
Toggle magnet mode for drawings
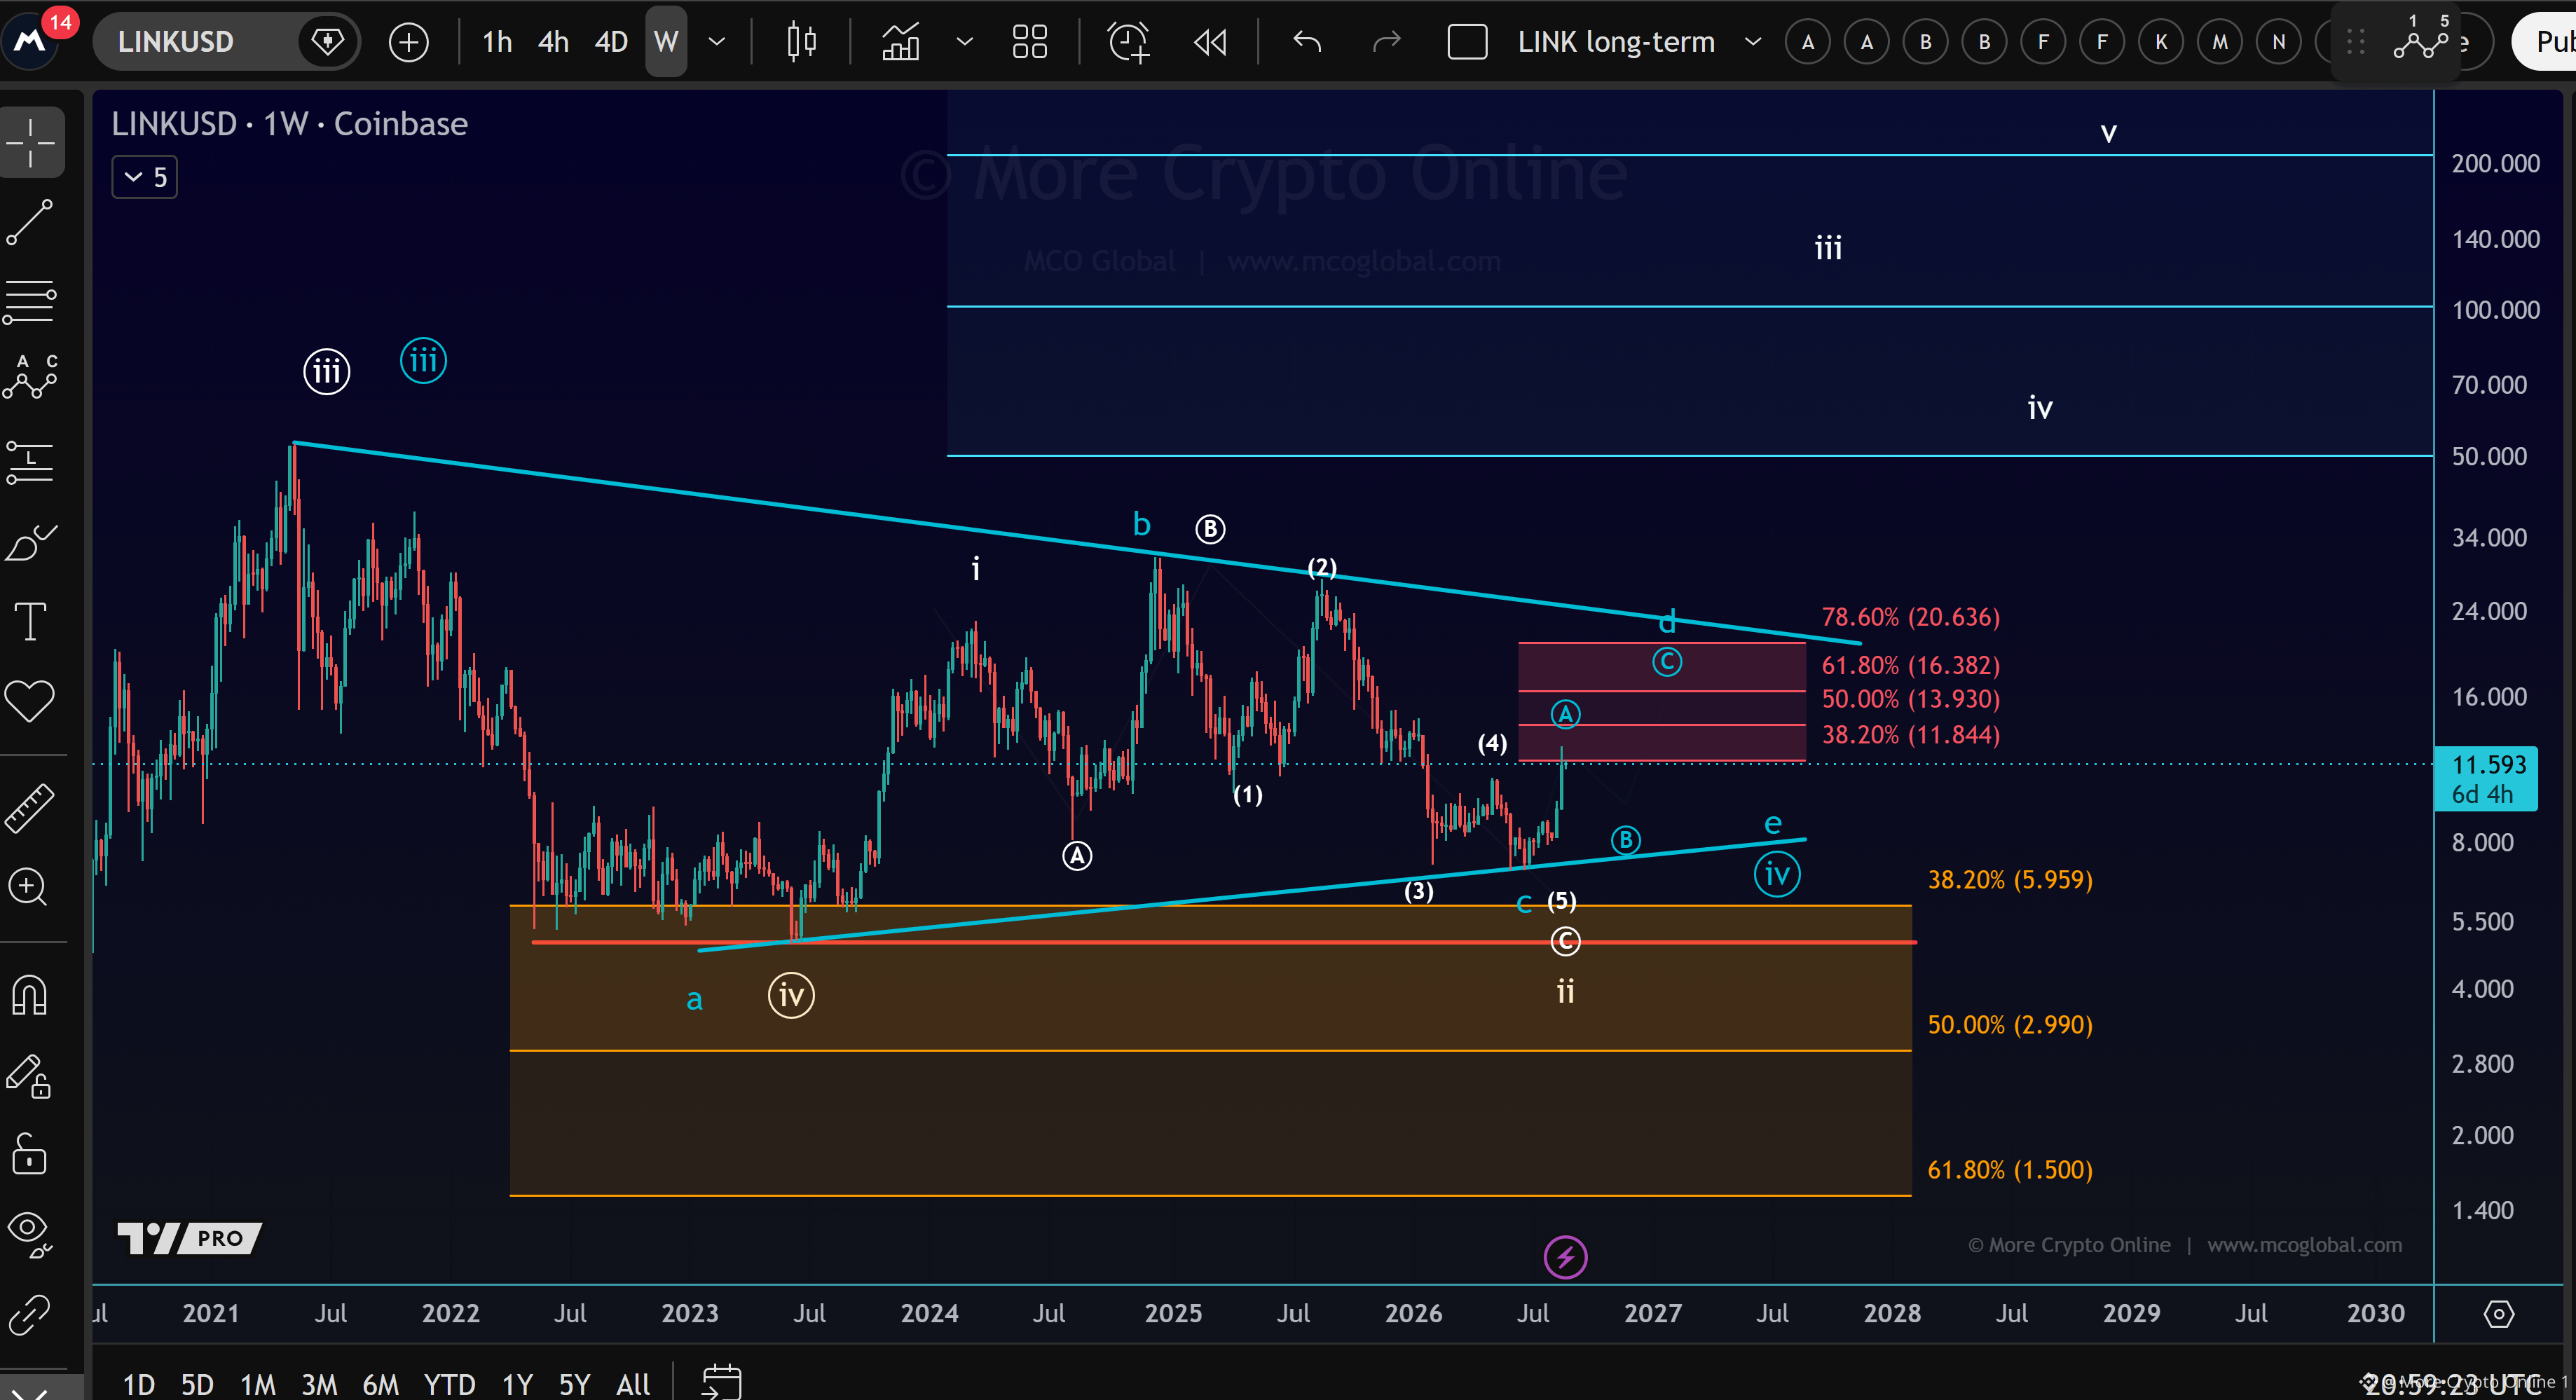click(x=31, y=996)
